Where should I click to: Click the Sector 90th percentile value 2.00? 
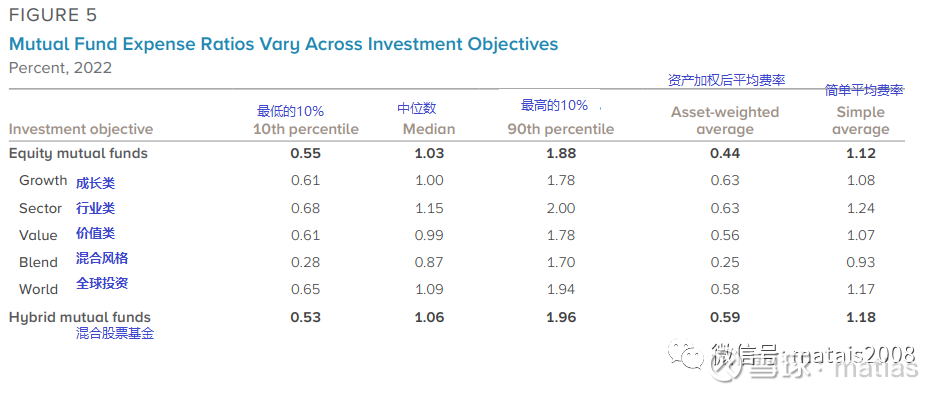(x=561, y=208)
